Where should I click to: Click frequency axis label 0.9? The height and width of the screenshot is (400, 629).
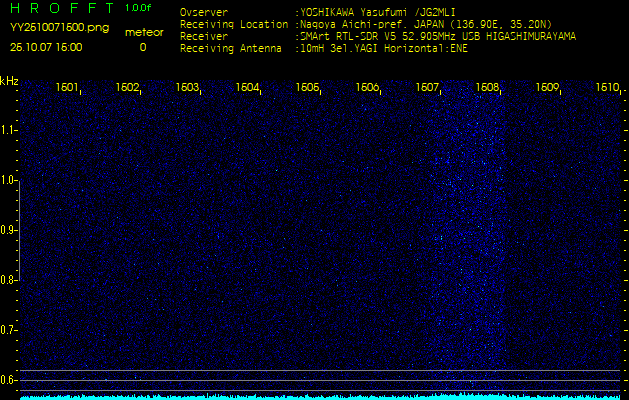click(x=8, y=230)
